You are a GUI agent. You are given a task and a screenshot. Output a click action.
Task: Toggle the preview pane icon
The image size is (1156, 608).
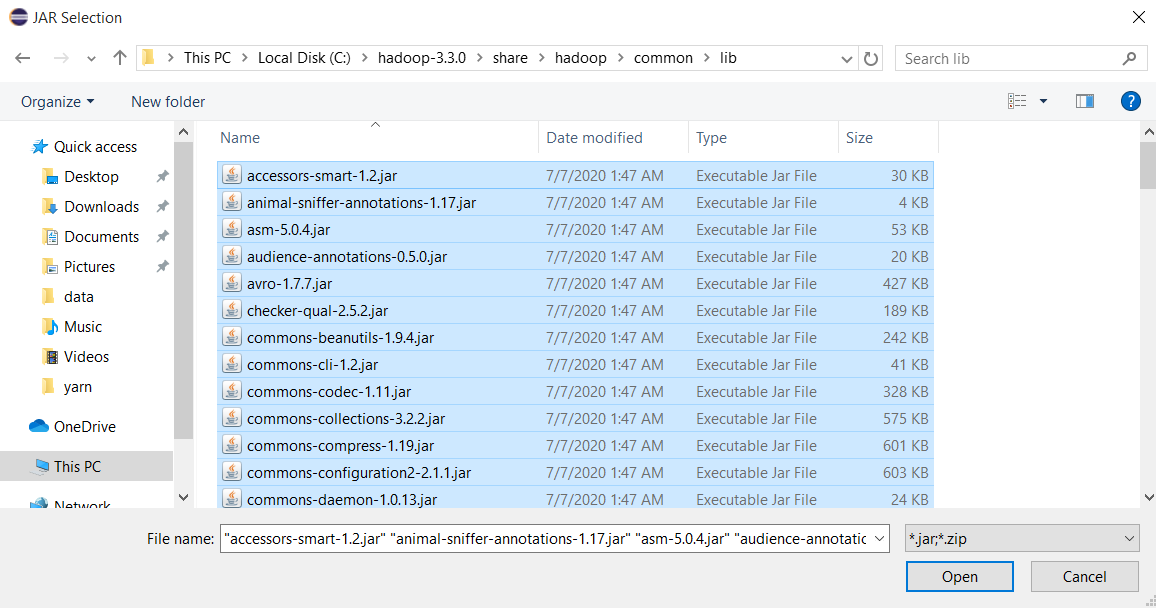click(x=1084, y=101)
